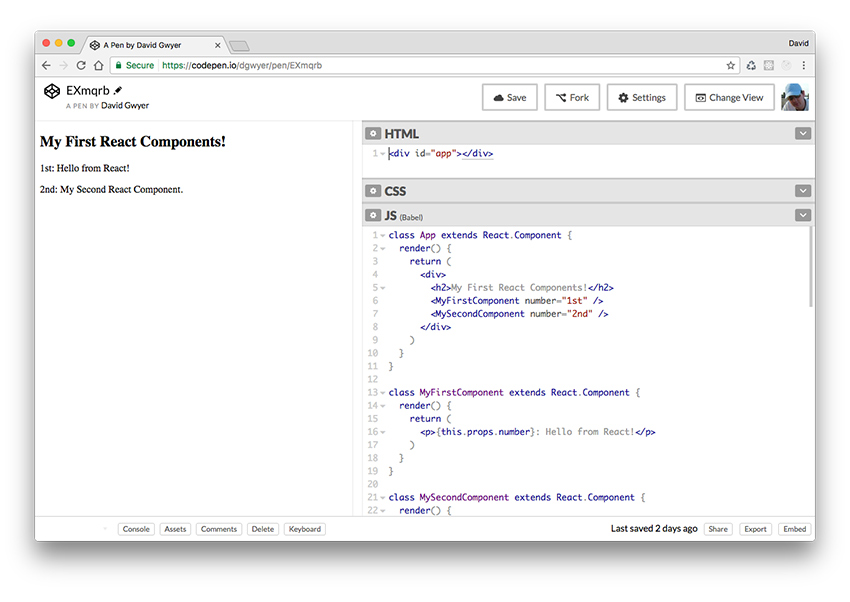850x602 pixels.
Task: Open Chrome three-dot menu
Action: point(803,65)
